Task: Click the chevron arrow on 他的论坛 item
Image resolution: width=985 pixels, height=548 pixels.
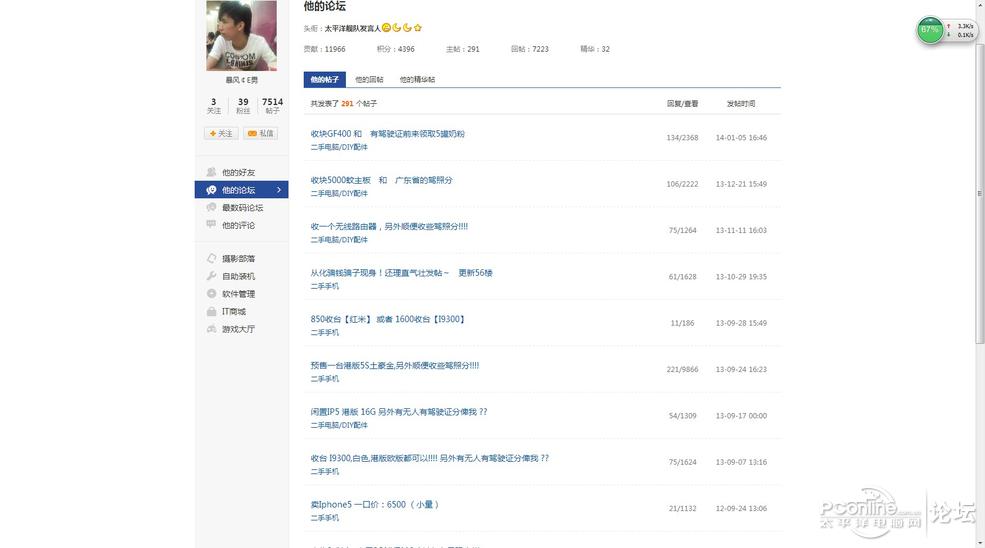Action: [279, 190]
